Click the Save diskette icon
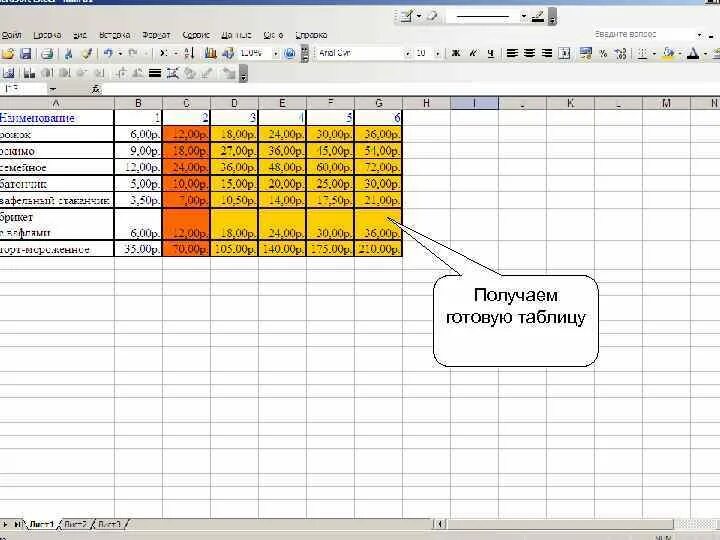The width and height of the screenshot is (720, 540). [x=26, y=54]
